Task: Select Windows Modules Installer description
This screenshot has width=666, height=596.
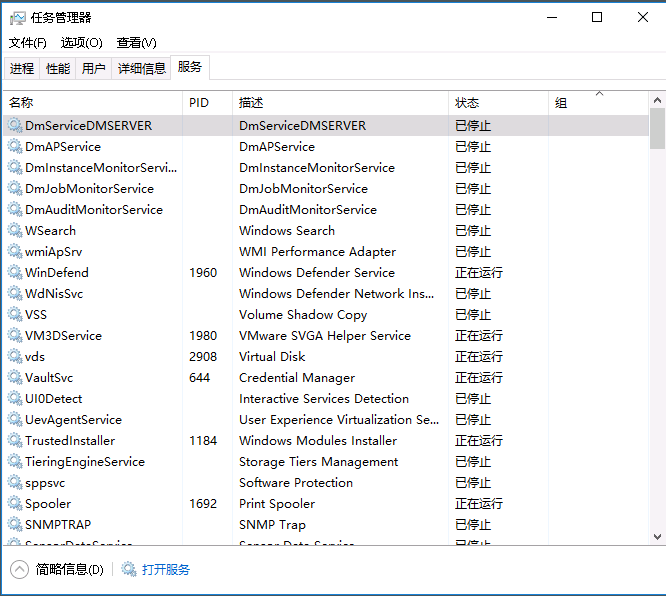Action: [x=318, y=441]
